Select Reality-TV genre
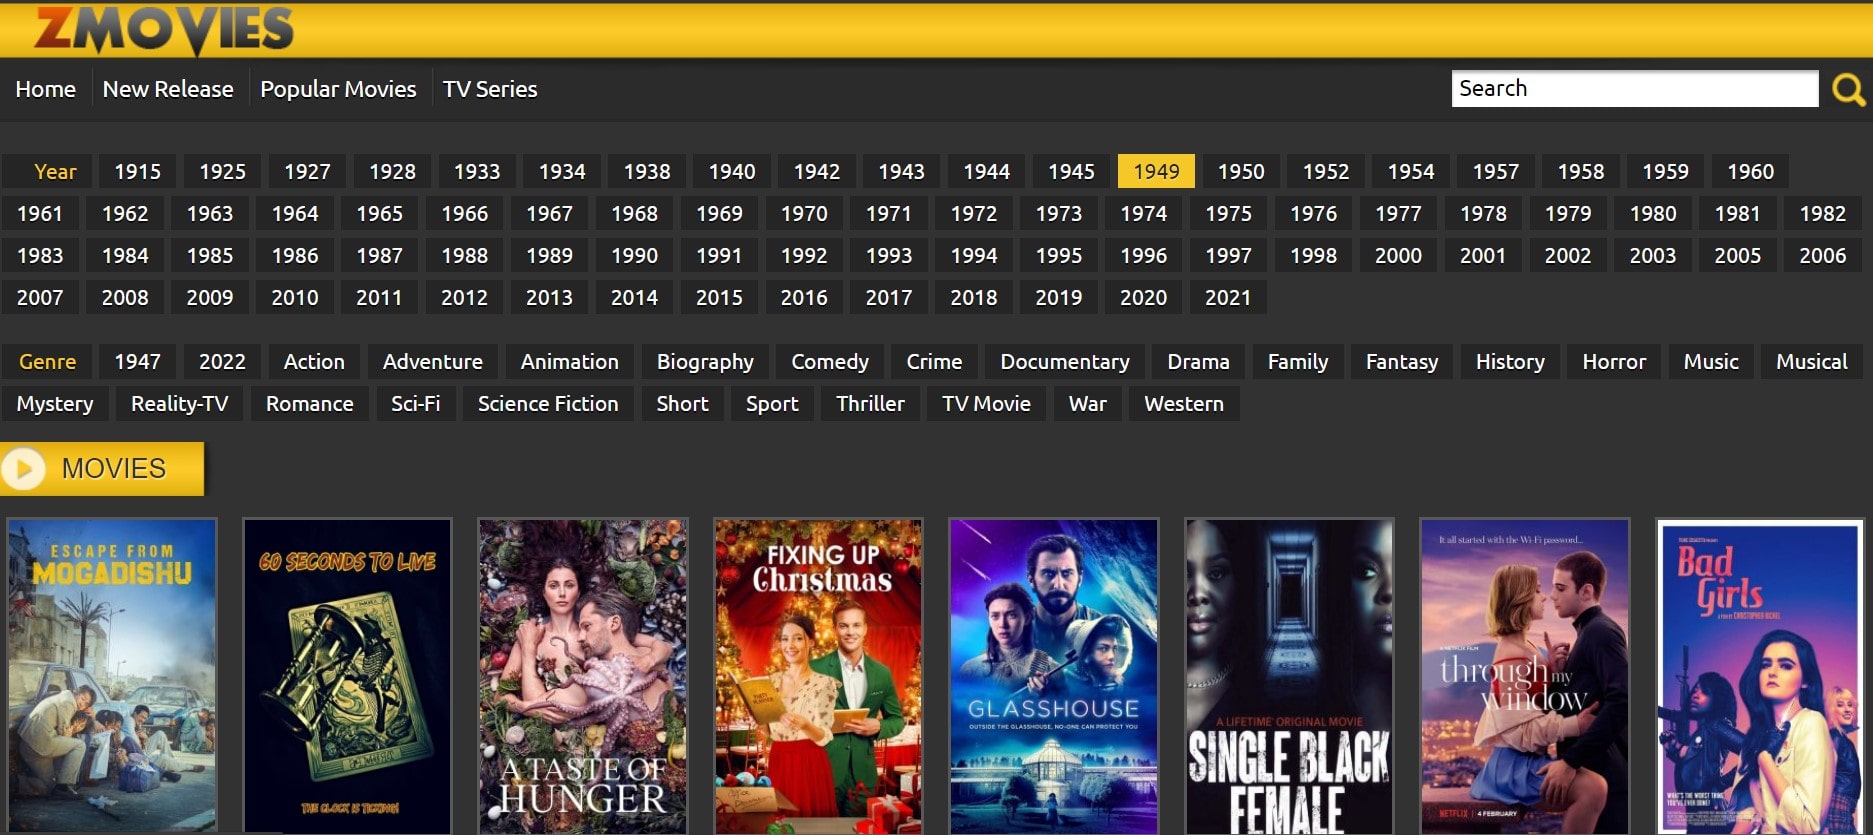Screen dimensions: 1873x835 pos(179,403)
